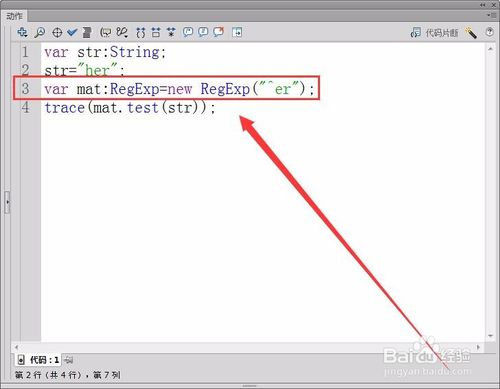Screen dimensions: 500x389
Task: Click line number 3 in the gutter
Action: click(x=25, y=89)
